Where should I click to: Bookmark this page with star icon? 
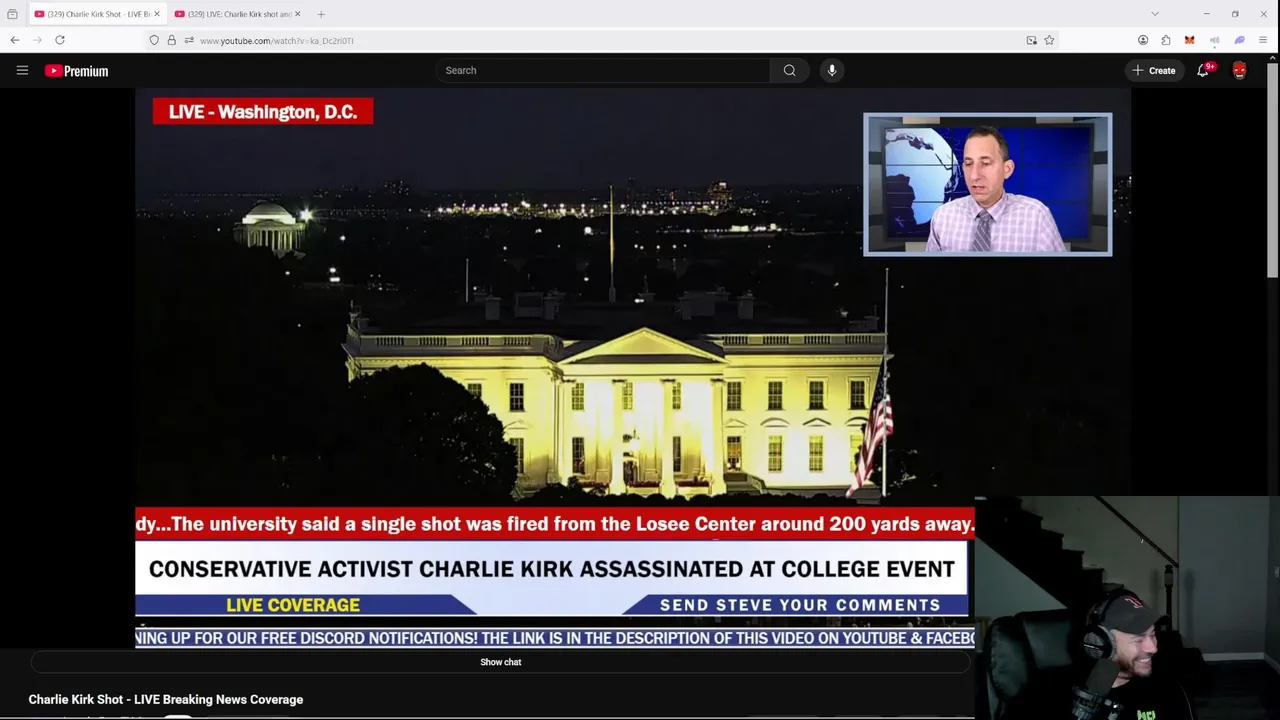[x=1049, y=40]
